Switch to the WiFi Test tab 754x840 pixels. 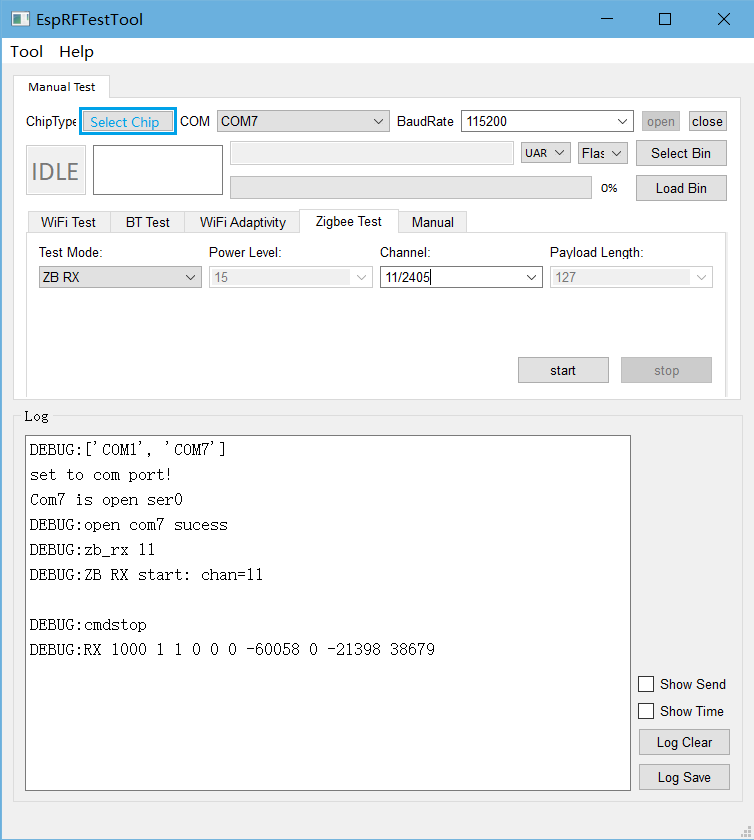68,222
